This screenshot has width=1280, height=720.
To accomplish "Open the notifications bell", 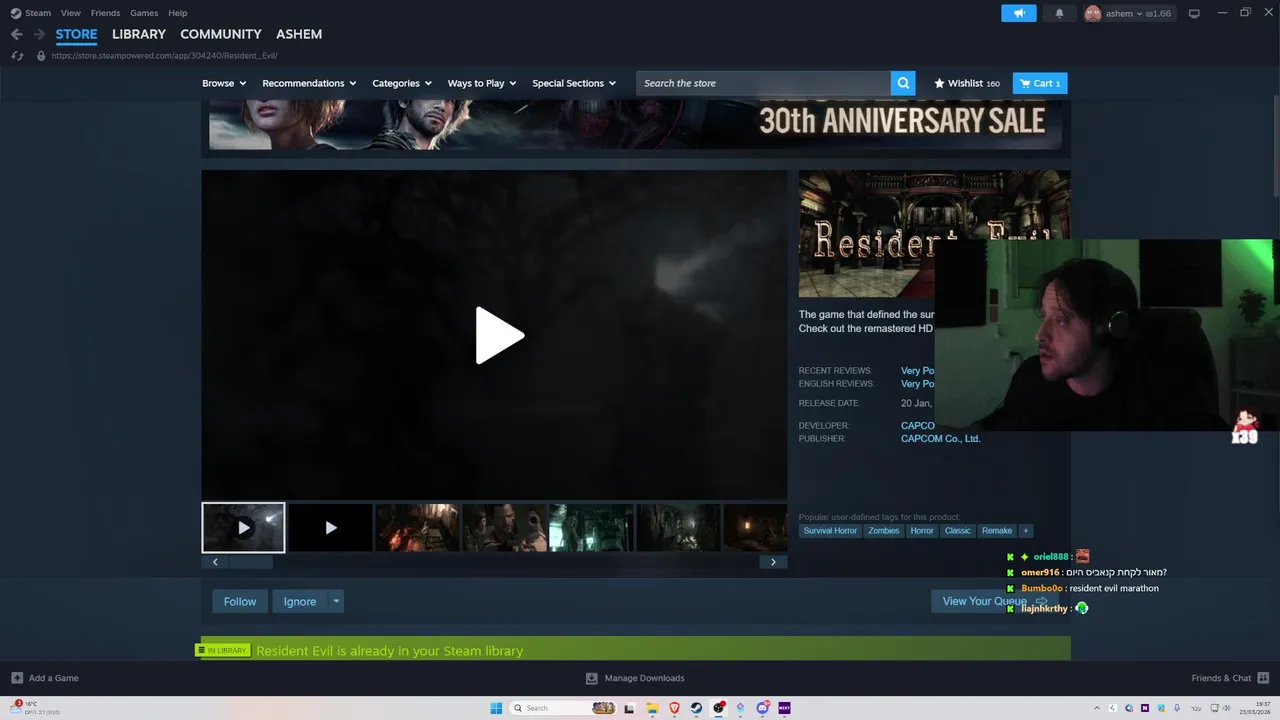I will click(x=1060, y=13).
